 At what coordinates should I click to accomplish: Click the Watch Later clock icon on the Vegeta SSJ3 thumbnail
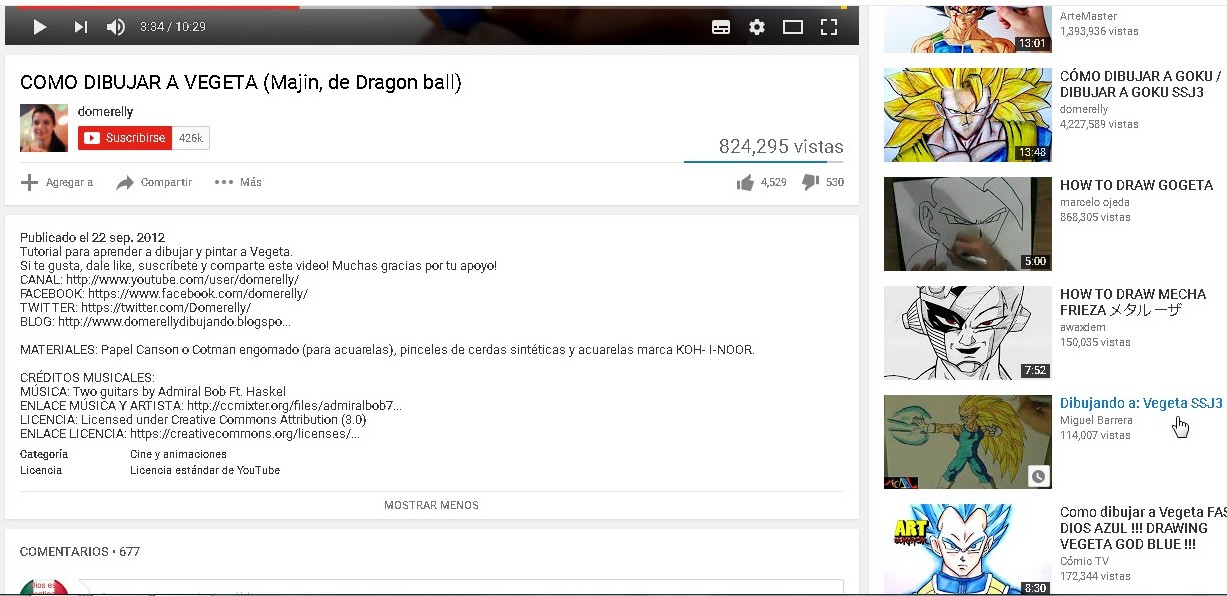1039,477
